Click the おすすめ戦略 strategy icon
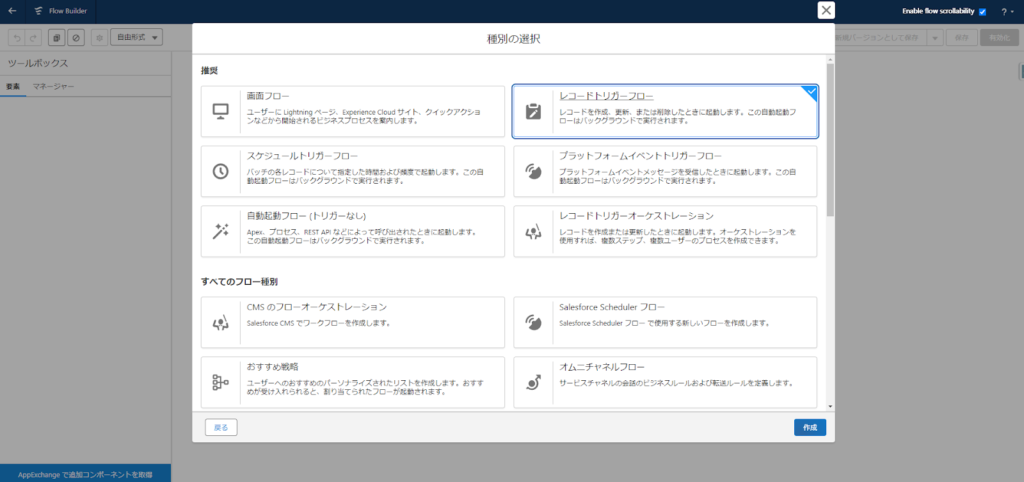Viewport: 1024px width, 482px height. [221, 382]
